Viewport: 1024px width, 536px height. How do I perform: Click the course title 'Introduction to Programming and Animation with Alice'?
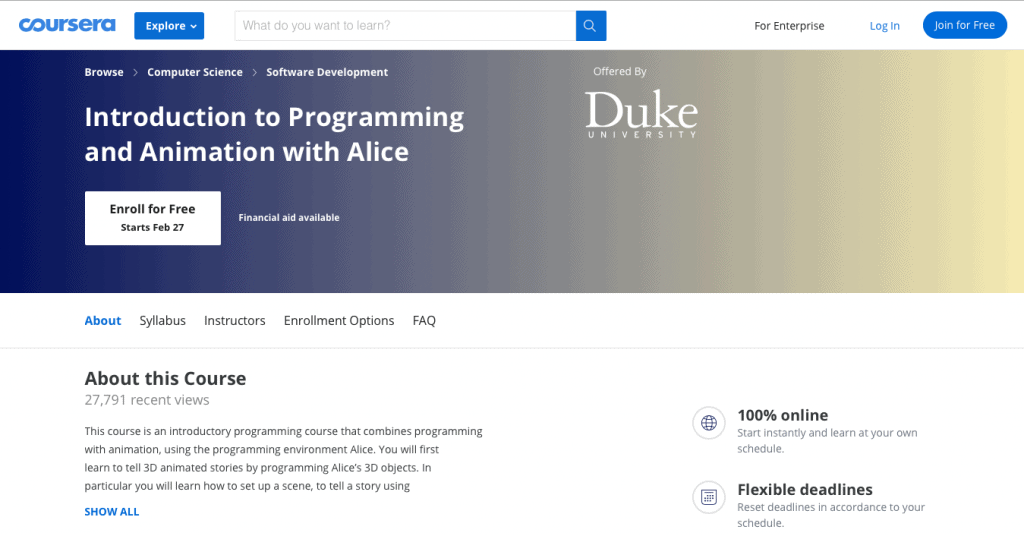click(274, 134)
